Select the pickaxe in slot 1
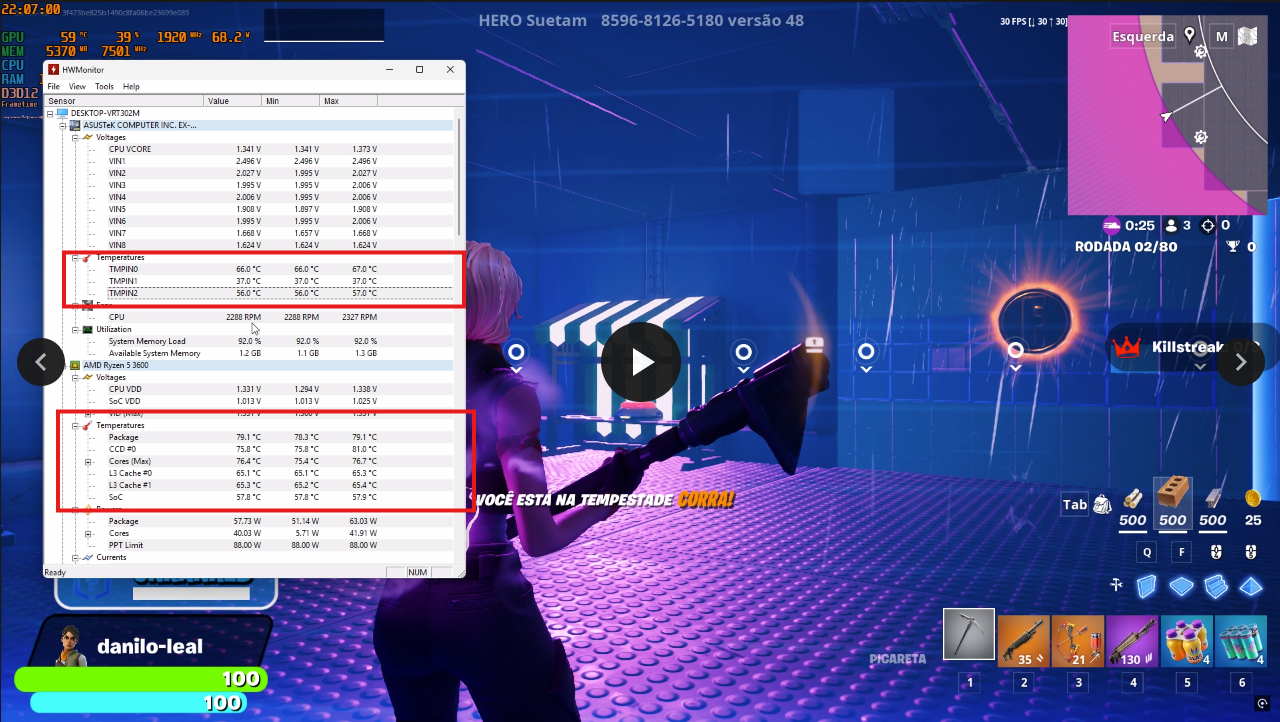Screen dimensions: 1280x722 click(969, 634)
